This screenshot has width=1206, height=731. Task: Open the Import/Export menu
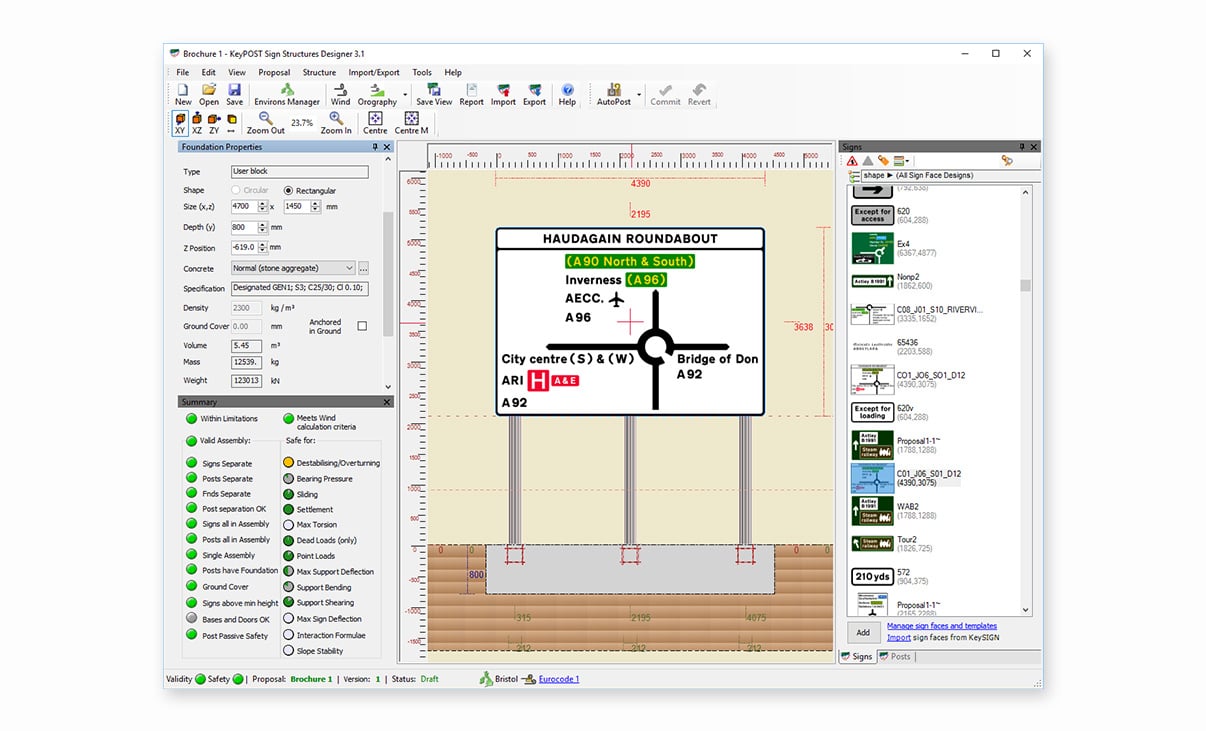click(373, 72)
